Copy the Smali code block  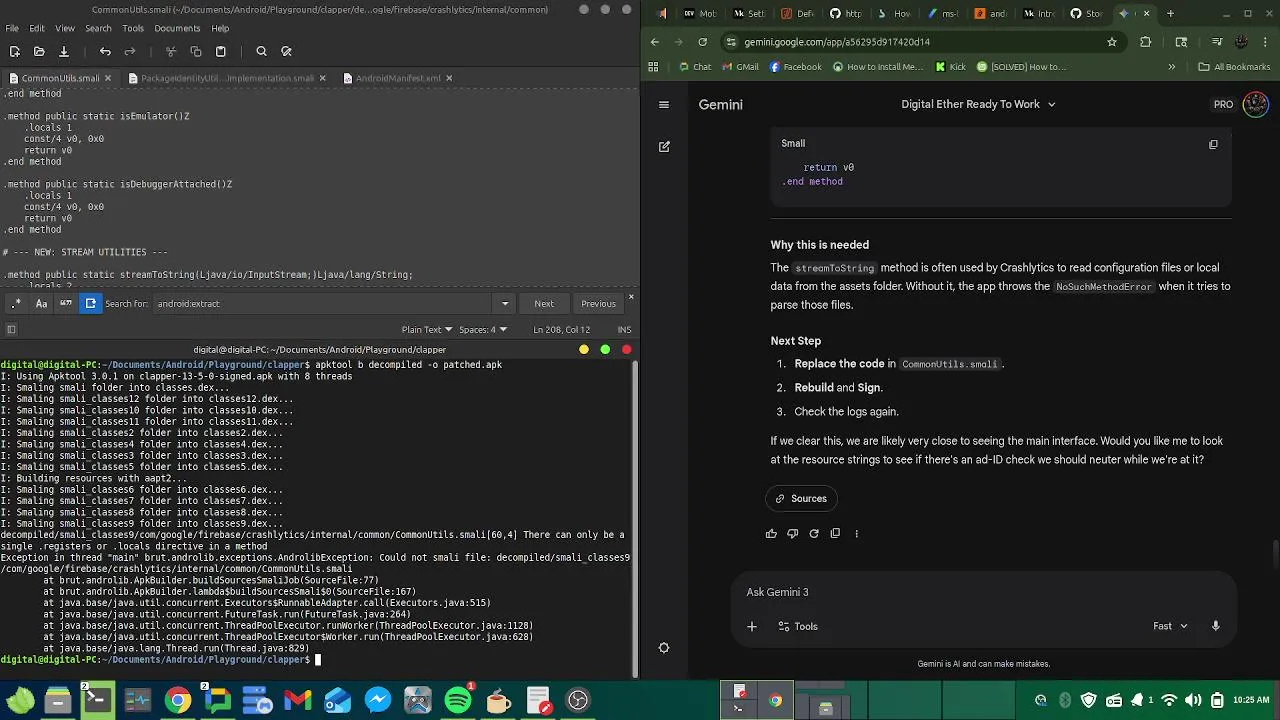pos(1213,144)
